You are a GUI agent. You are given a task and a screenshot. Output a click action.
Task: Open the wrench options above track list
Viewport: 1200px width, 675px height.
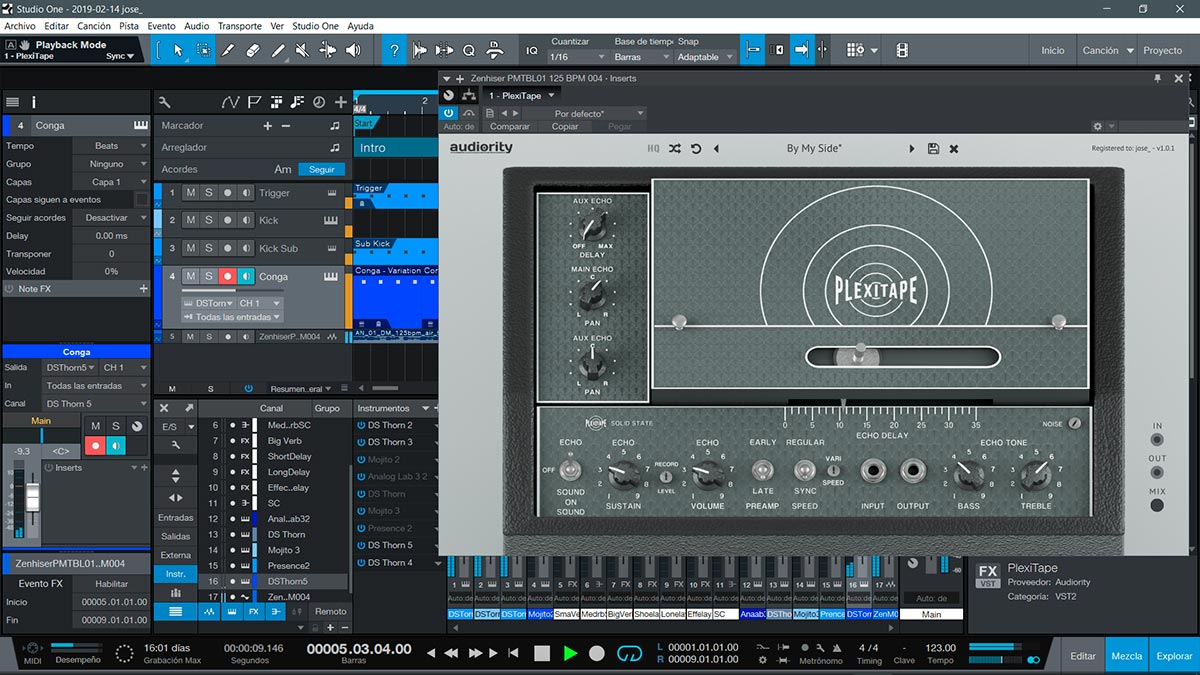pyautogui.click(x=165, y=102)
